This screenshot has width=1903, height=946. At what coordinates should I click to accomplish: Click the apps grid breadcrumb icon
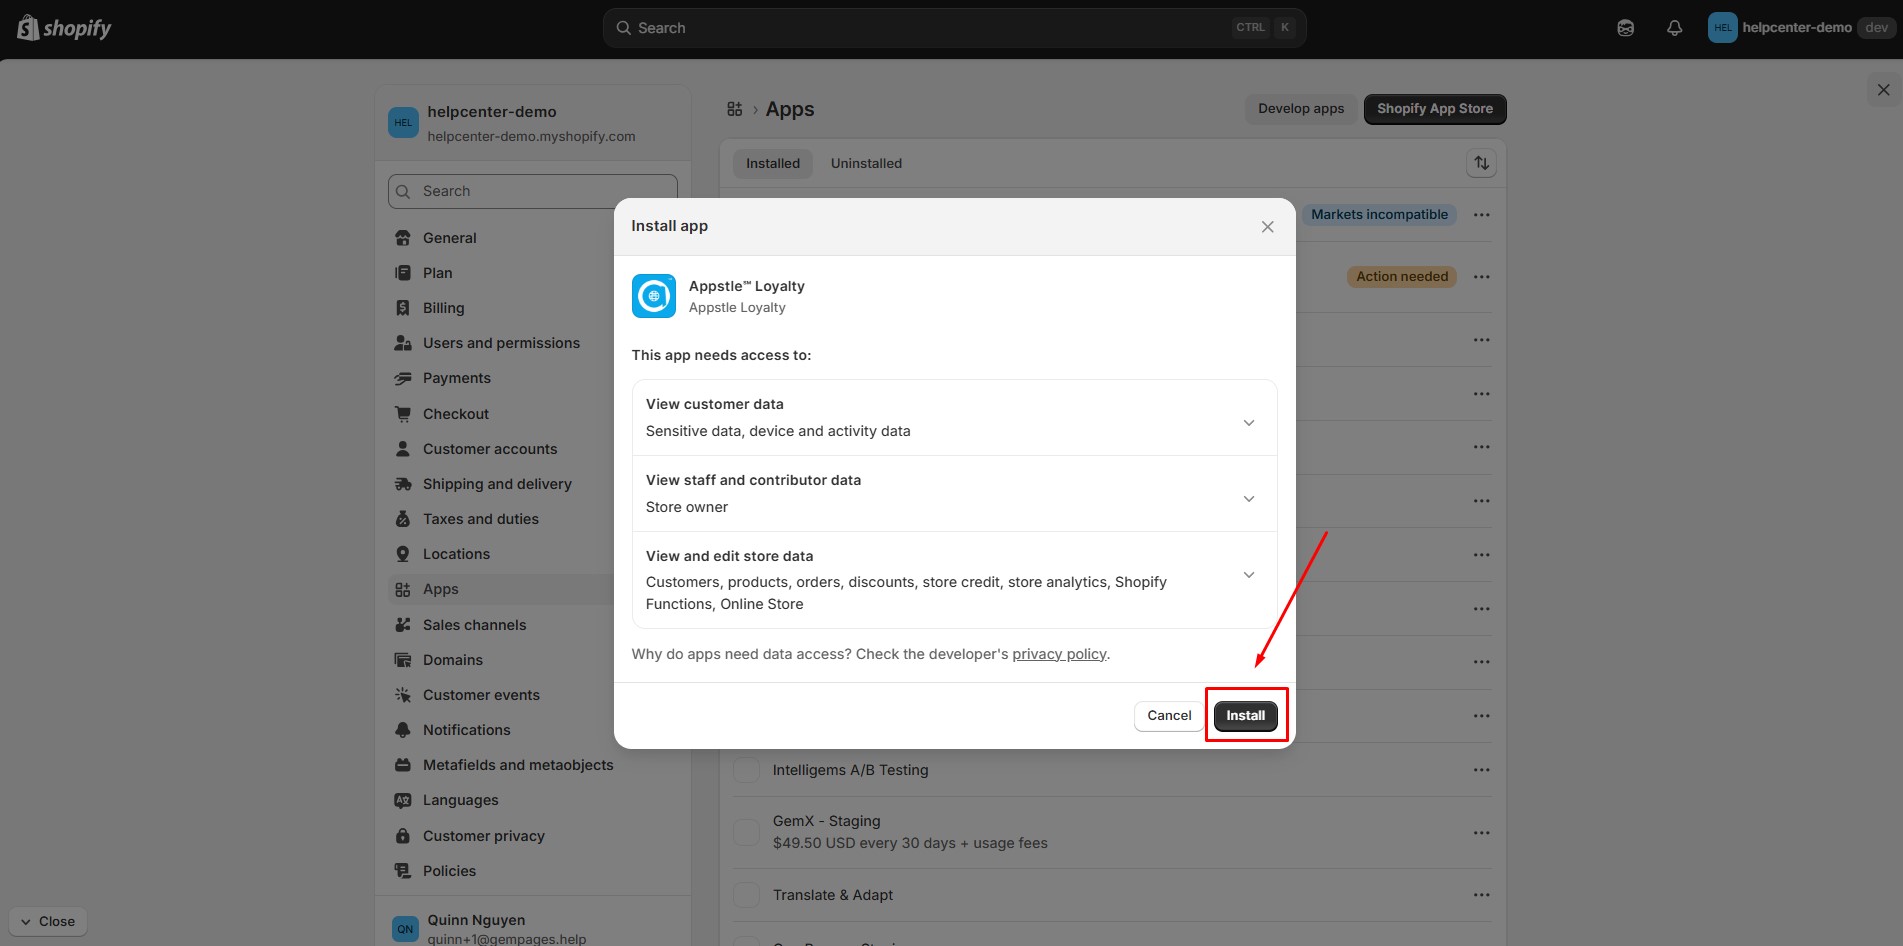pos(735,109)
